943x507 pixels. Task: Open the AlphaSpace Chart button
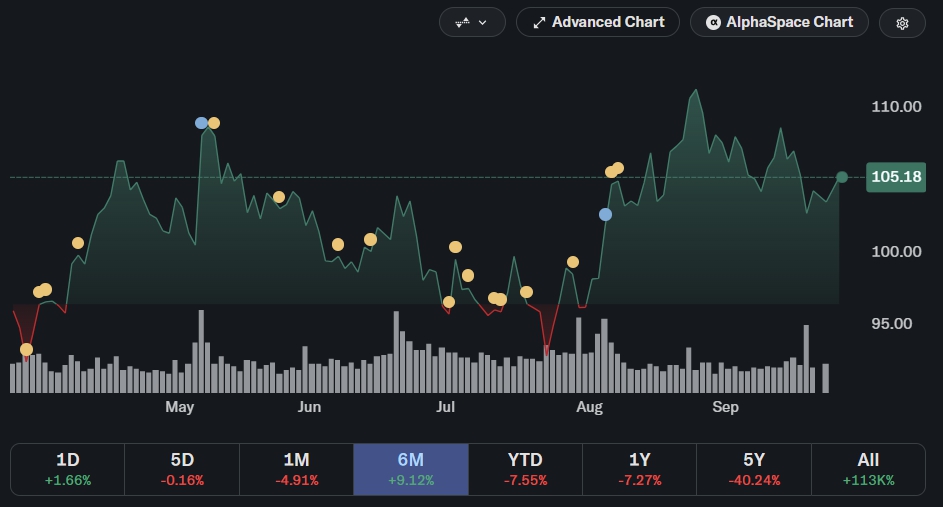click(779, 22)
